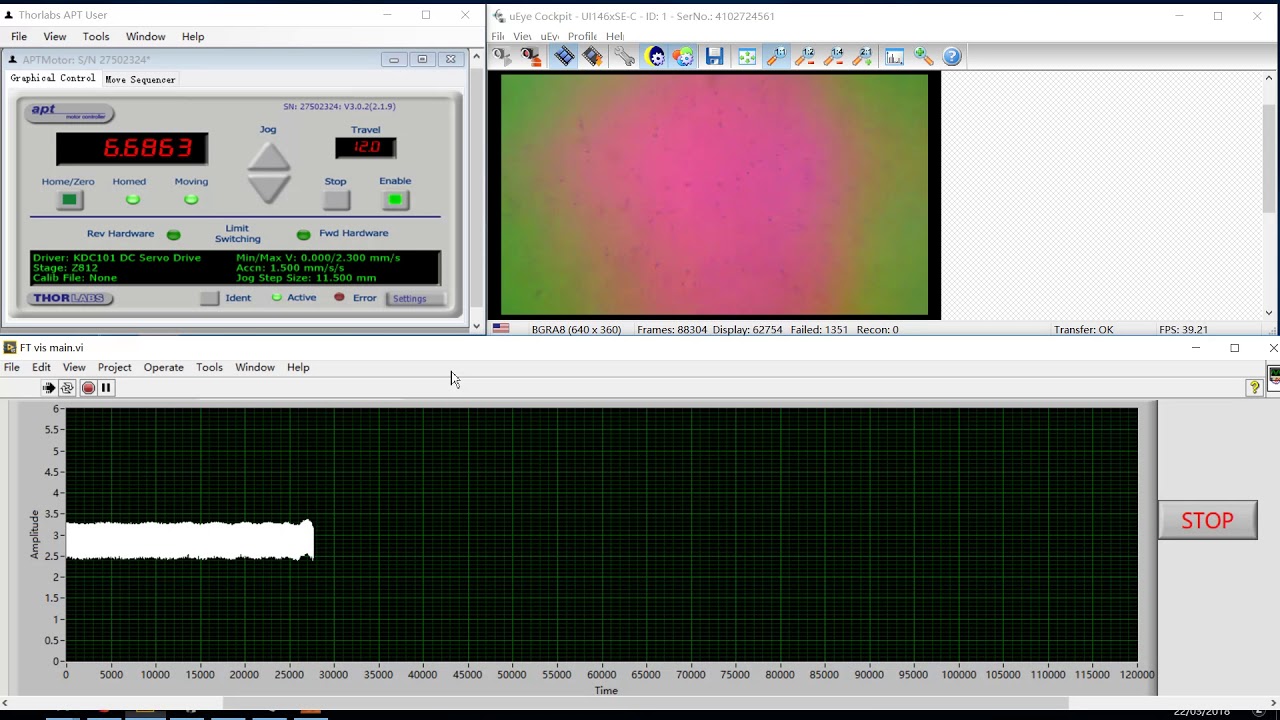Click the red position display 6.6863
This screenshot has height=720, width=1280.
coord(132,148)
